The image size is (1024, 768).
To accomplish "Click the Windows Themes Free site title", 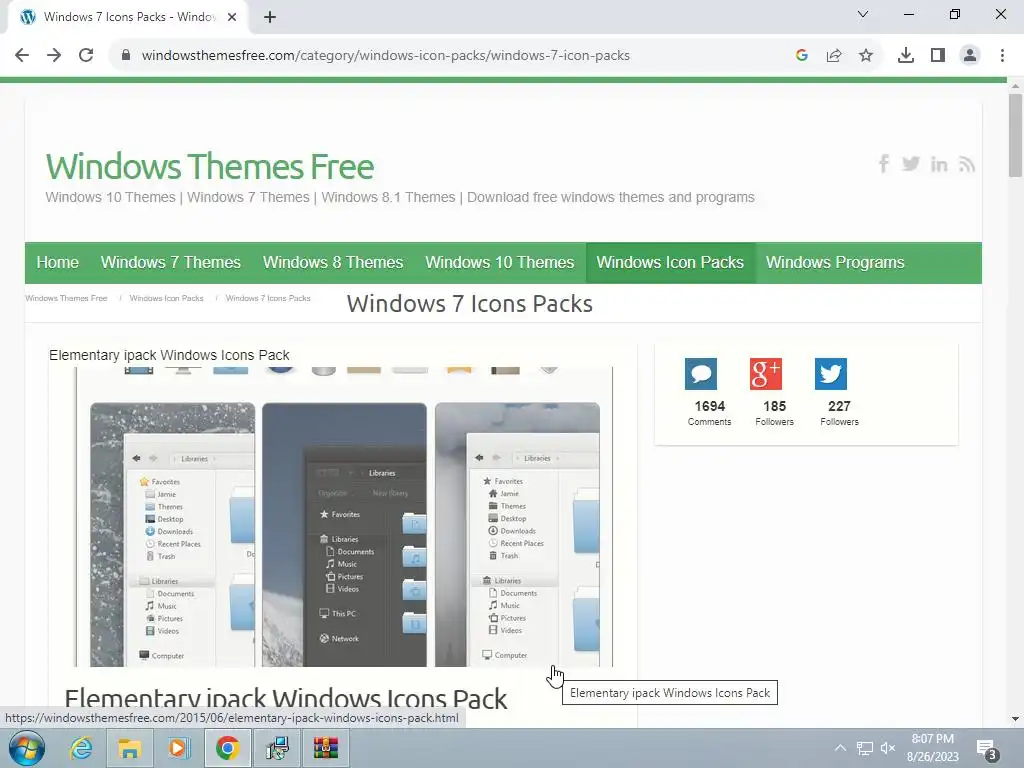I will click(210, 167).
